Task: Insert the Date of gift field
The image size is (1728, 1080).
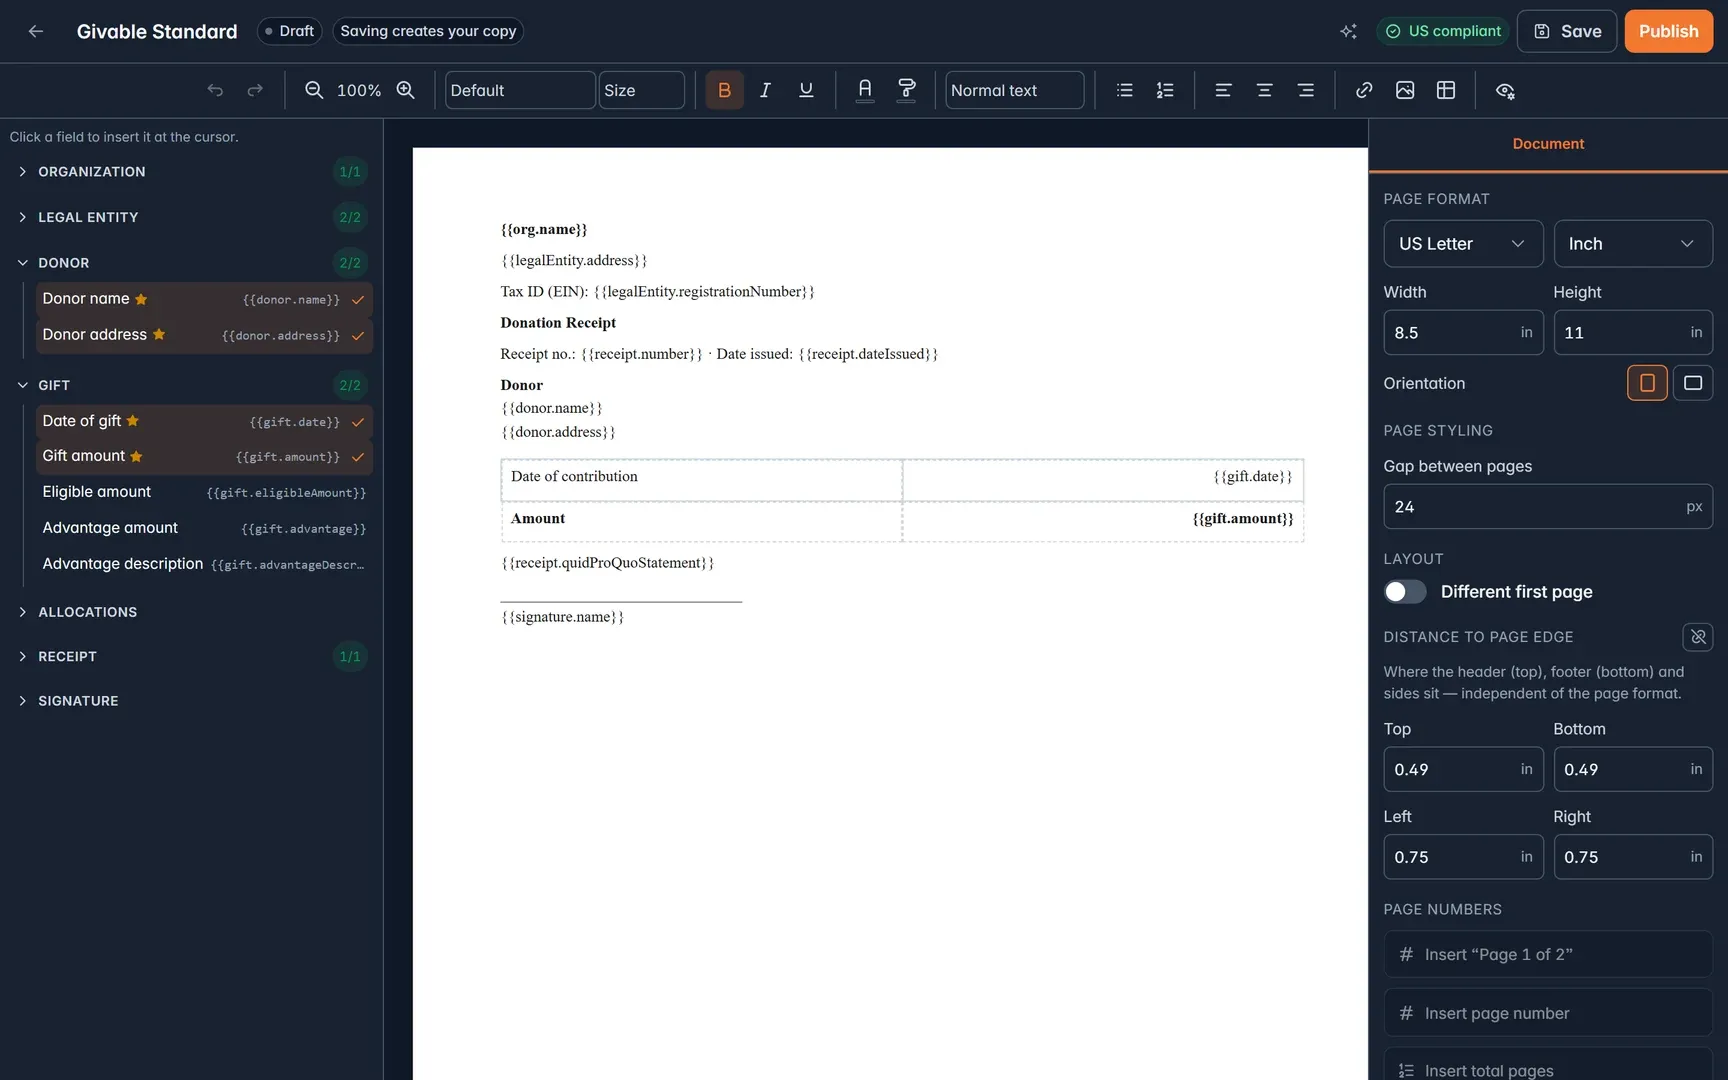Action: click(x=204, y=421)
